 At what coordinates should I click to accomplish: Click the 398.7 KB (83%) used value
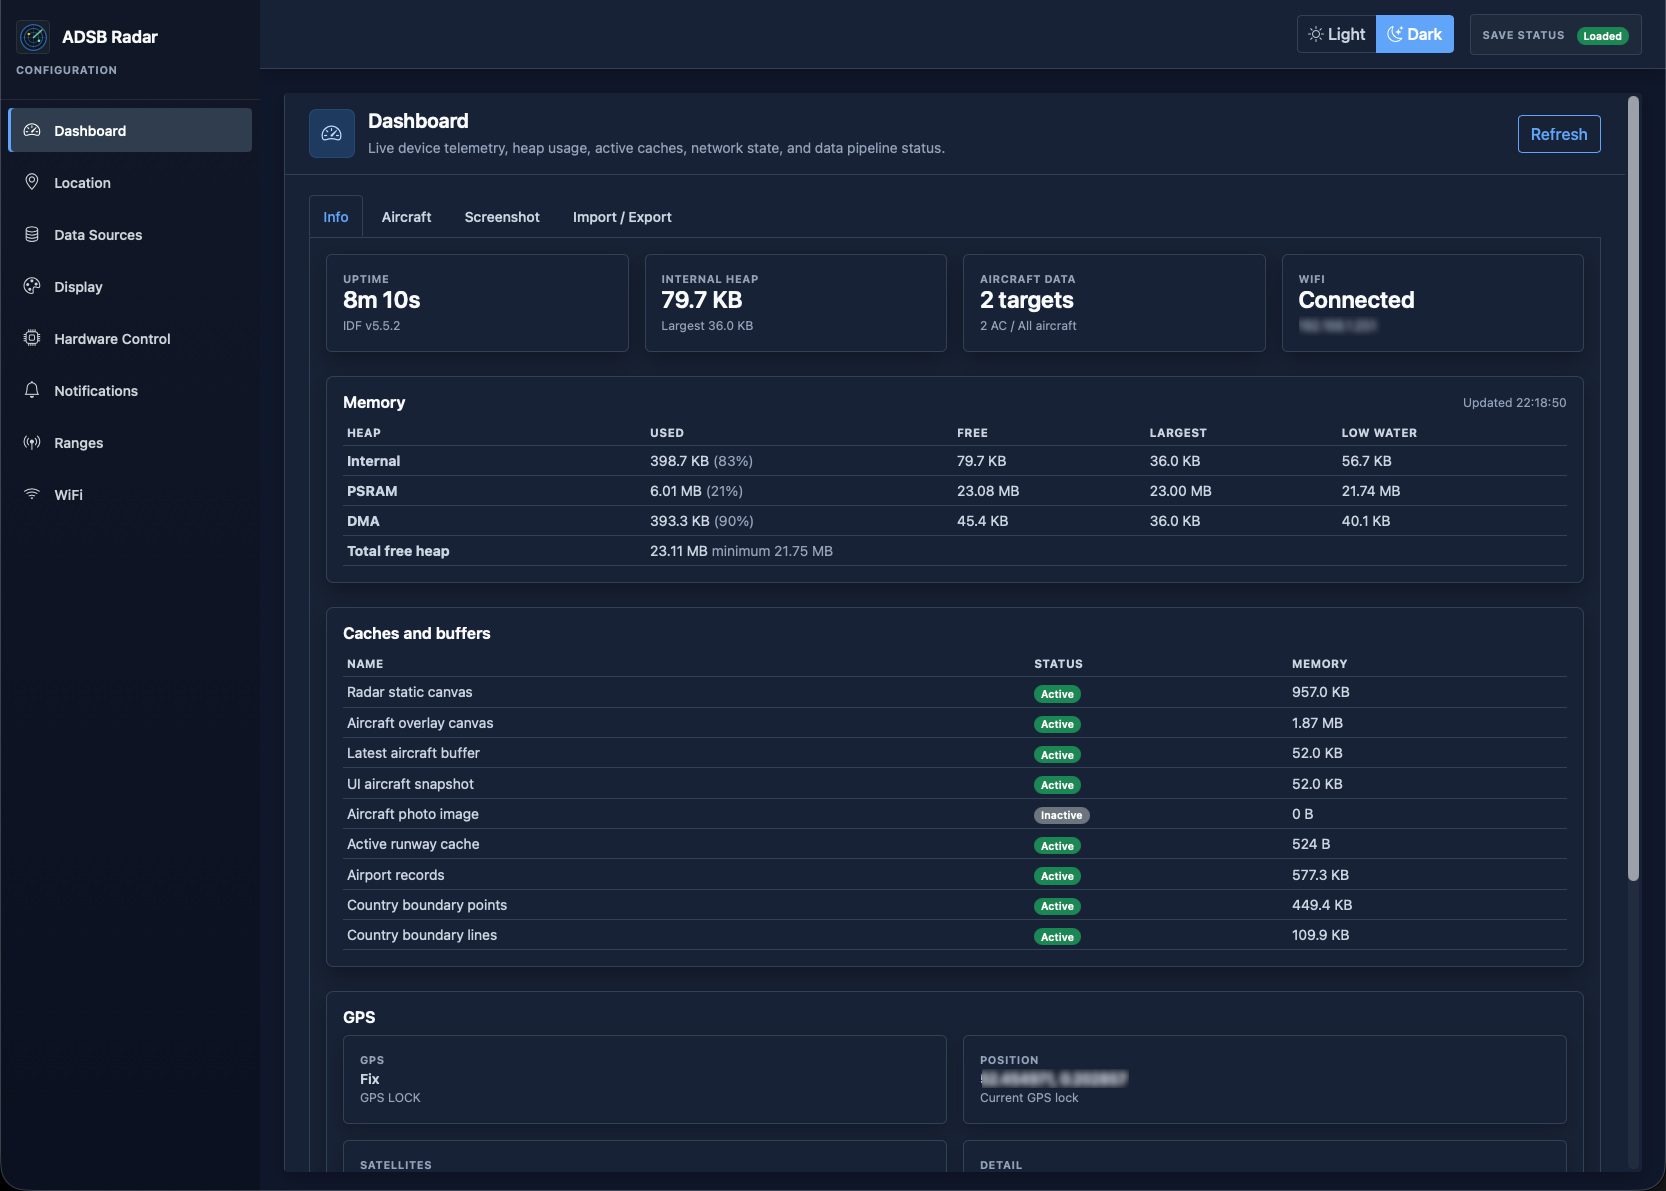pyautogui.click(x=701, y=461)
